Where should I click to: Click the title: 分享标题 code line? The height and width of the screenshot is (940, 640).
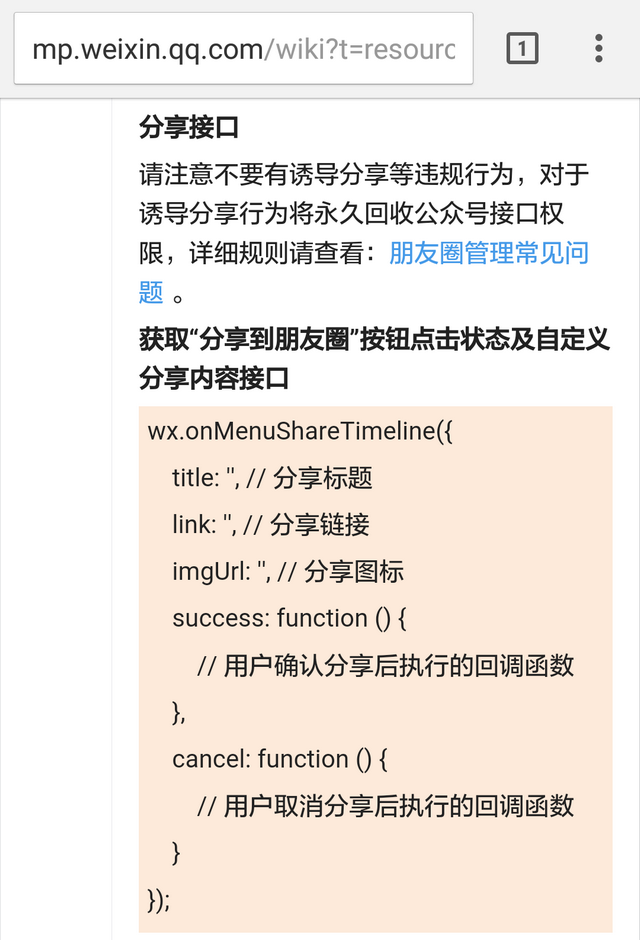(272, 478)
